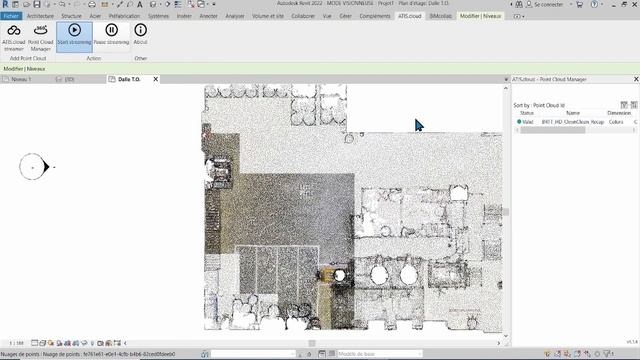Open the ATIS.cloud streamer tool
This screenshot has height=360, width=640.
(x=14, y=38)
